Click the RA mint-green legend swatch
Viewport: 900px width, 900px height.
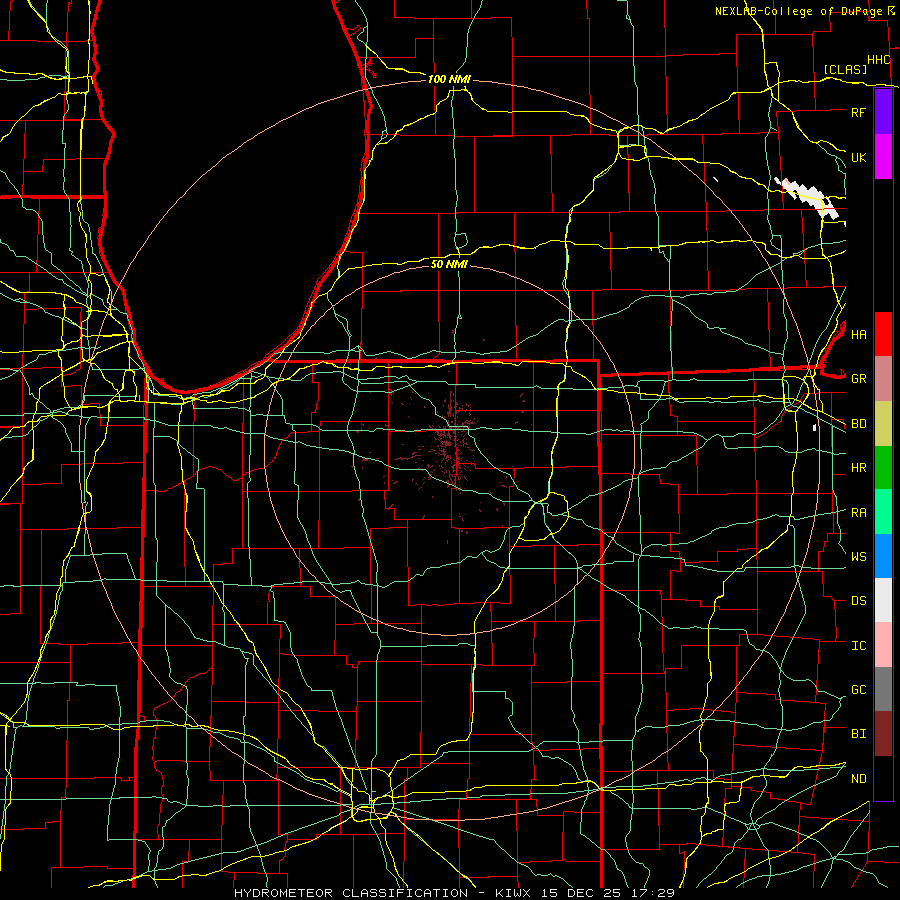[883, 512]
